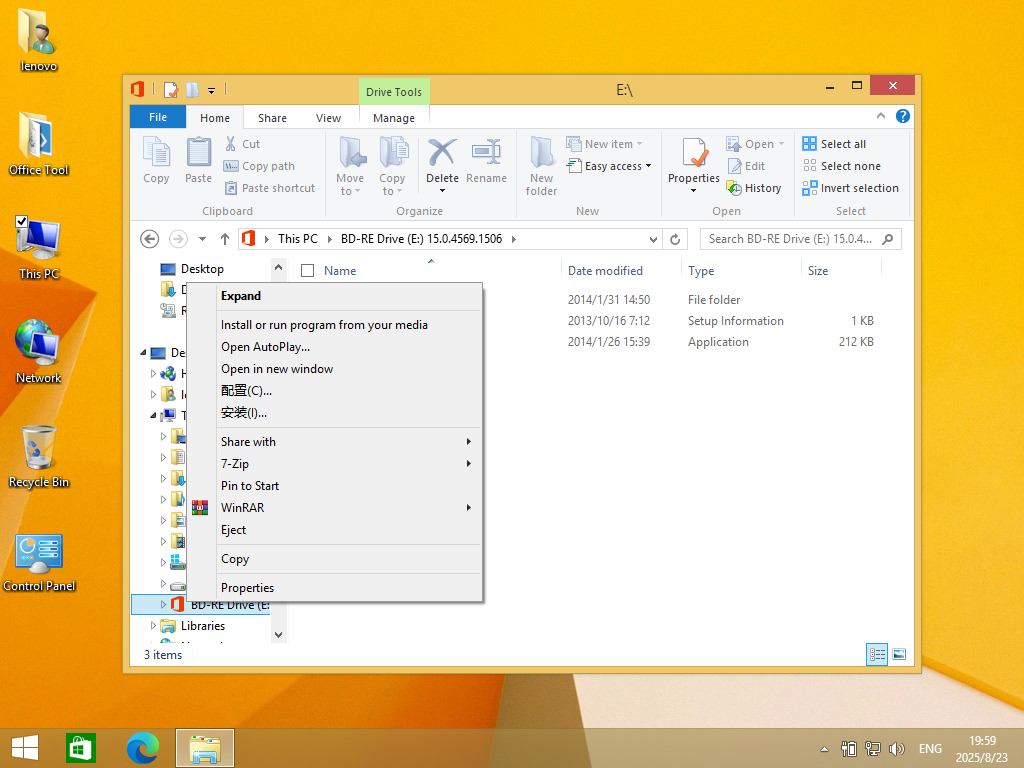Click Properties in the context menu
This screenshot has width=1024, height=768.
click(x=247, y=588)
